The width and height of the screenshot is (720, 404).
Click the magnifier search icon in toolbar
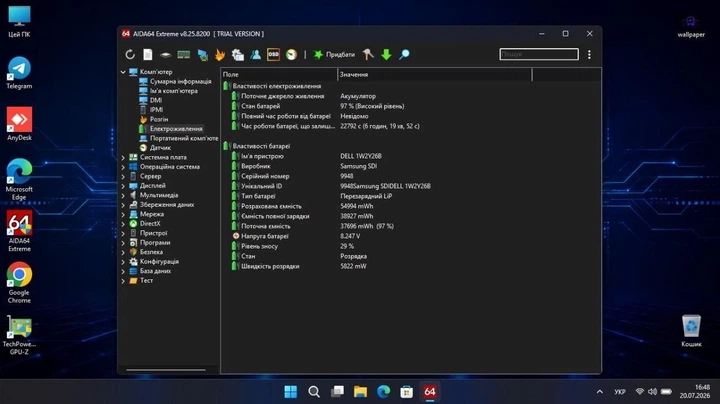404,55
